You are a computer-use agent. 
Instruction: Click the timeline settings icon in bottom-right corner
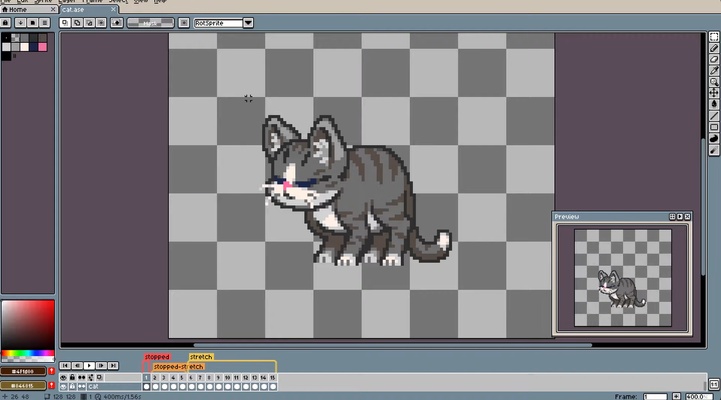(714, 384)
